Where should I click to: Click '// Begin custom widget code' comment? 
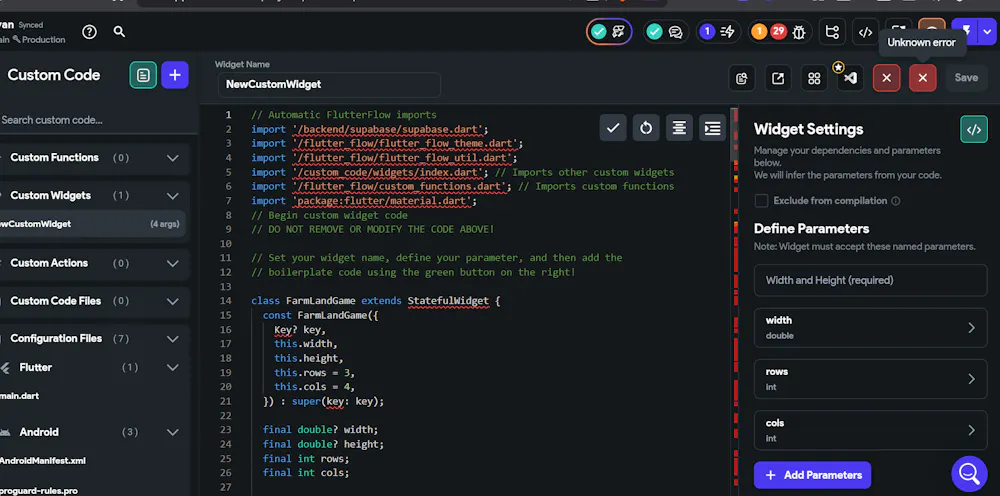(329, 215)
